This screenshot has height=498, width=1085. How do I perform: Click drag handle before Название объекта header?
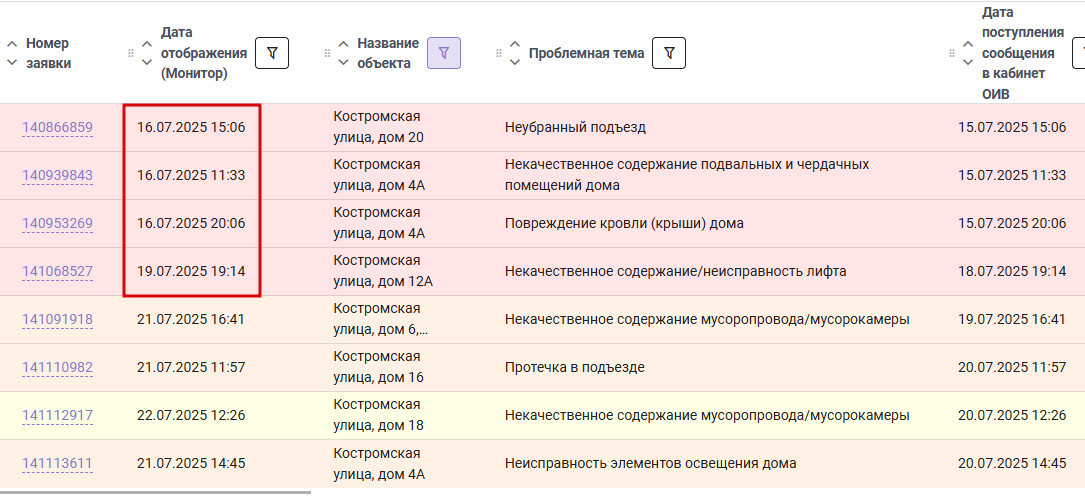[327, 53]
